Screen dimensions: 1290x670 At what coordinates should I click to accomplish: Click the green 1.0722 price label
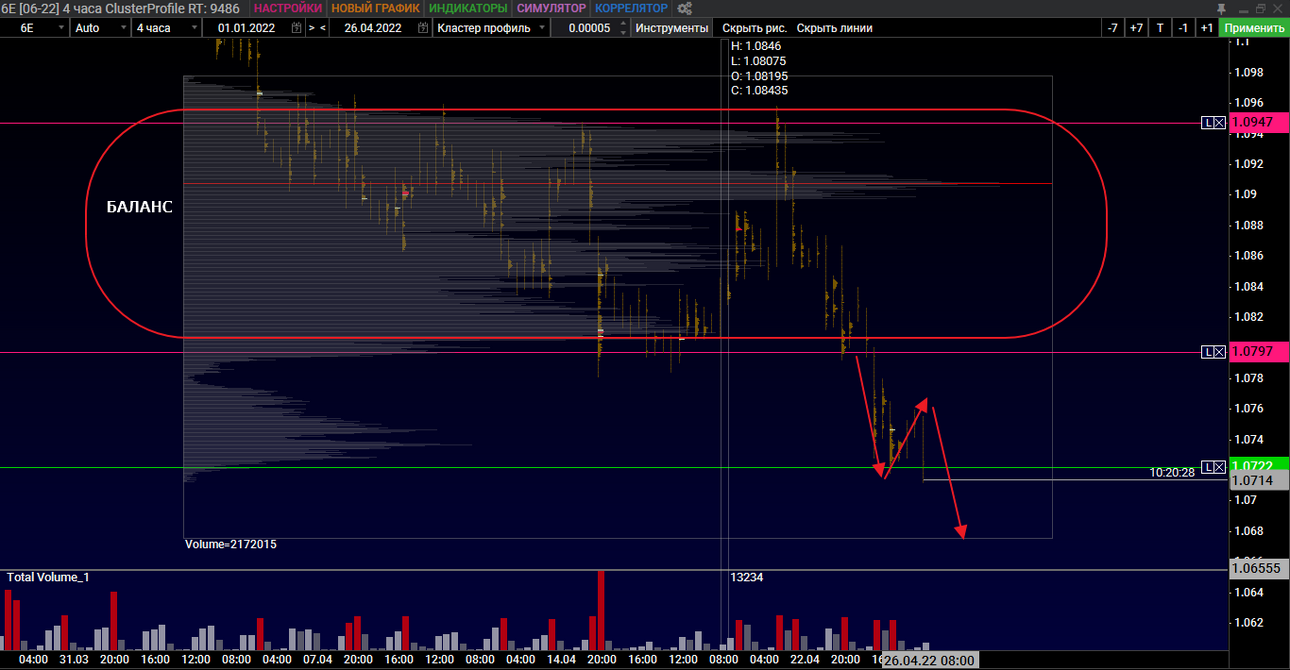1259,466
